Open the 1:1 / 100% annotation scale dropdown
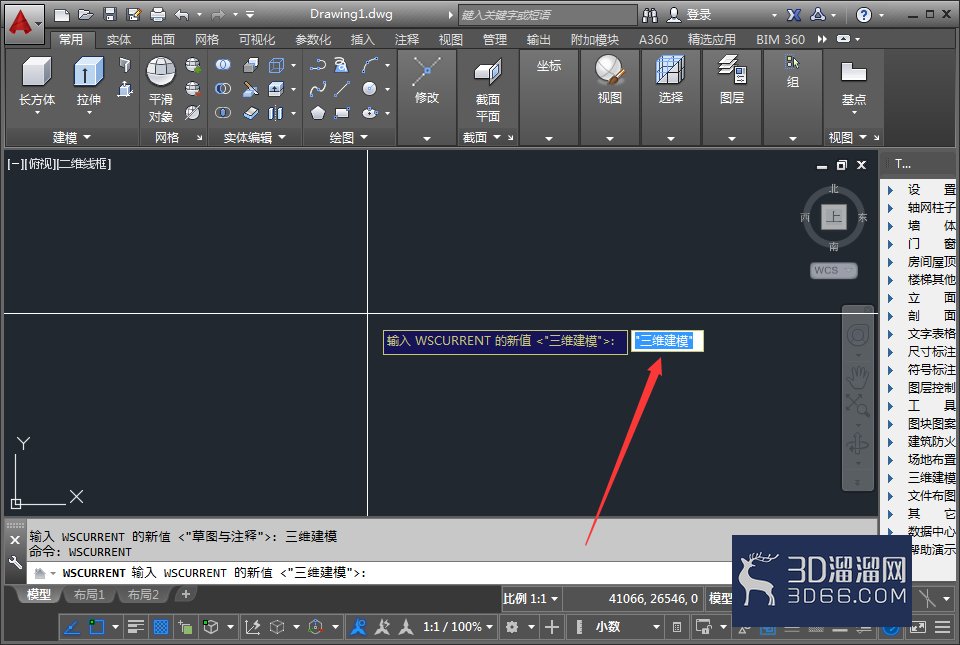This screenshot has height=645, width=960. coord(458,627)
